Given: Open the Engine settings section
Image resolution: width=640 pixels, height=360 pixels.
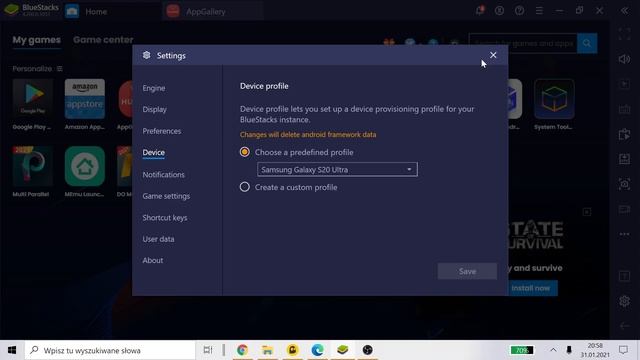Looking at the screenshot, I should coord(153,88).
